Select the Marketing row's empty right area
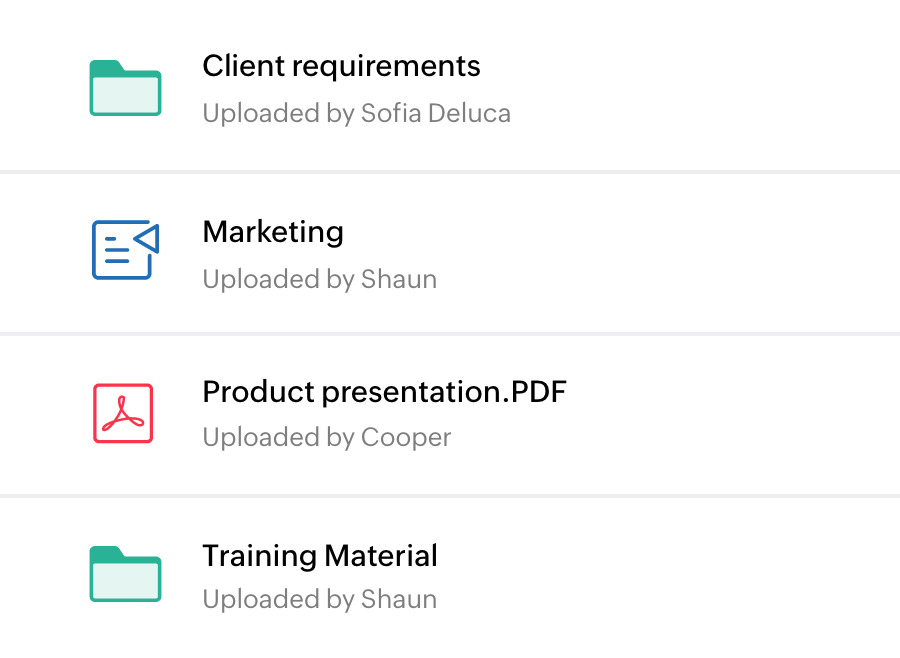The height and width of the screenshot is (658, 900). coord(720,252)
